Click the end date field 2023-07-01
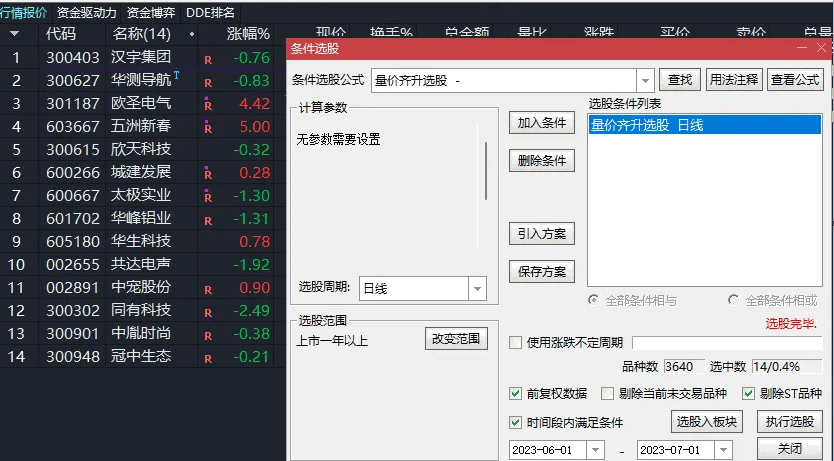The width and height of the screenshot is (834, 461). pos(676,450)
